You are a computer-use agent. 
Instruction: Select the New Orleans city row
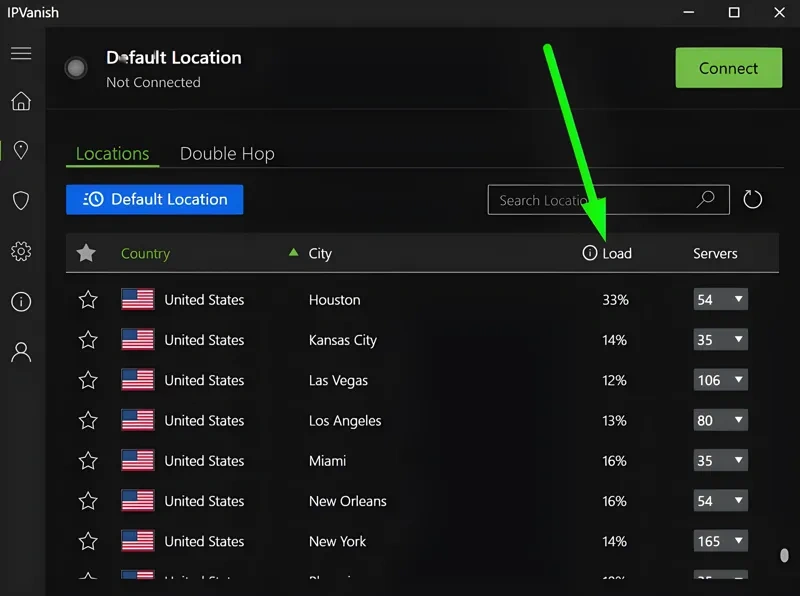pyautogui.click(x=422, y=501)
